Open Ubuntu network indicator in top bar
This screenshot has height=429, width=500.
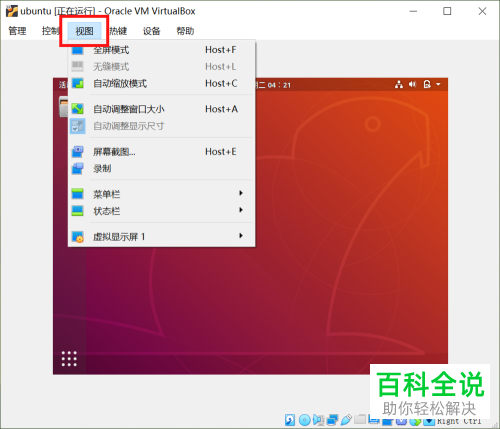click(x=399, y=84)
